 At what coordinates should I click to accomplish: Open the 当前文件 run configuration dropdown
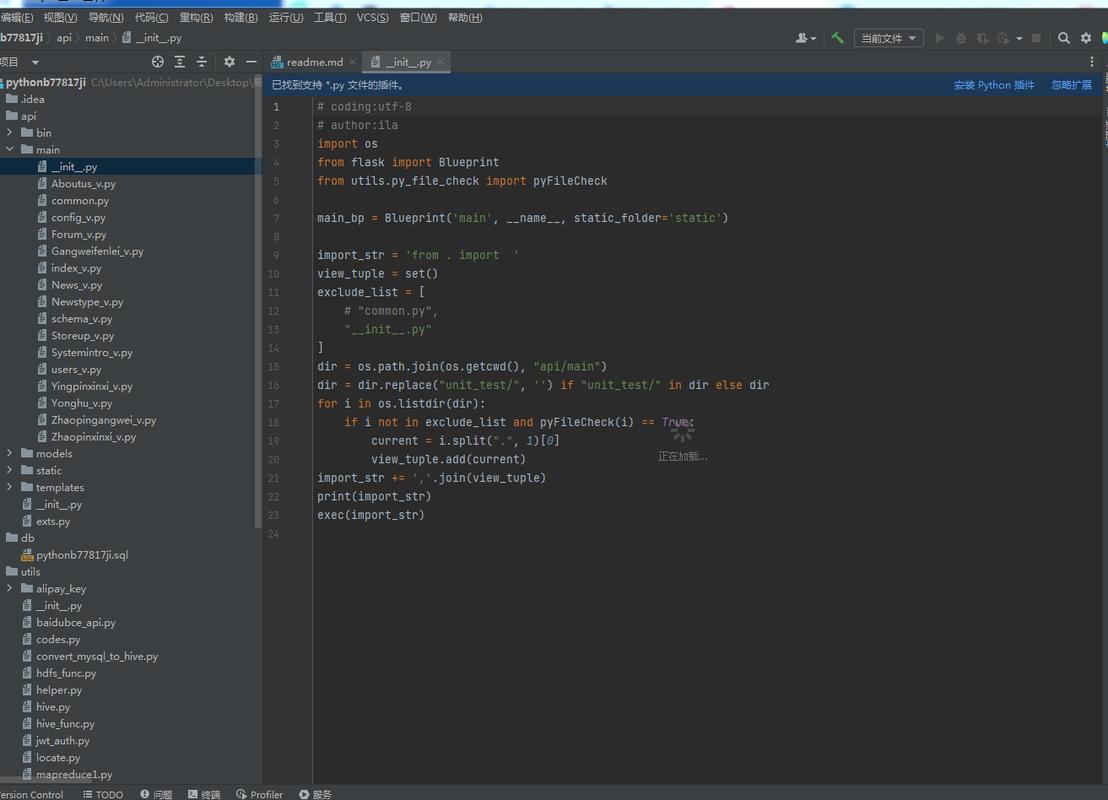click(888, 38)
